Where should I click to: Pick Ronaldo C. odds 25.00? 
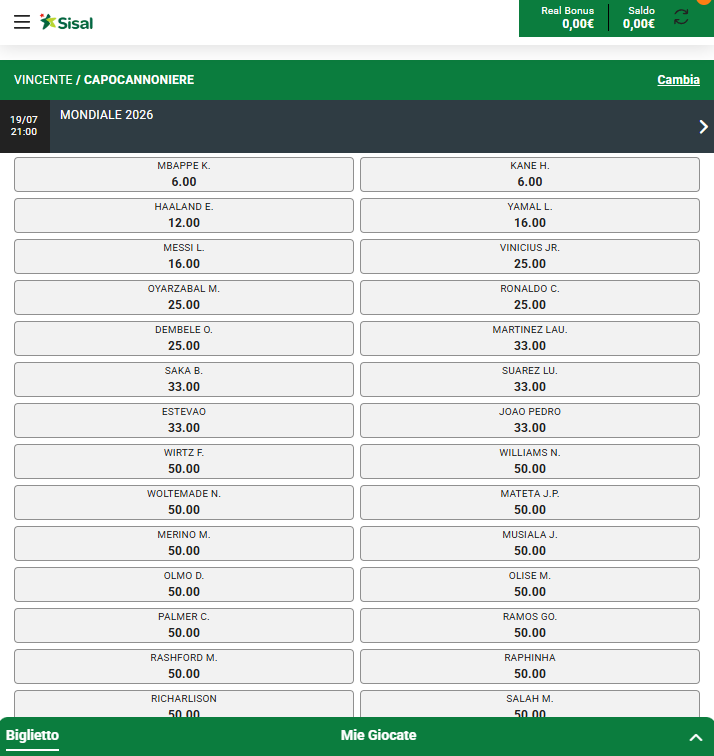530,297
